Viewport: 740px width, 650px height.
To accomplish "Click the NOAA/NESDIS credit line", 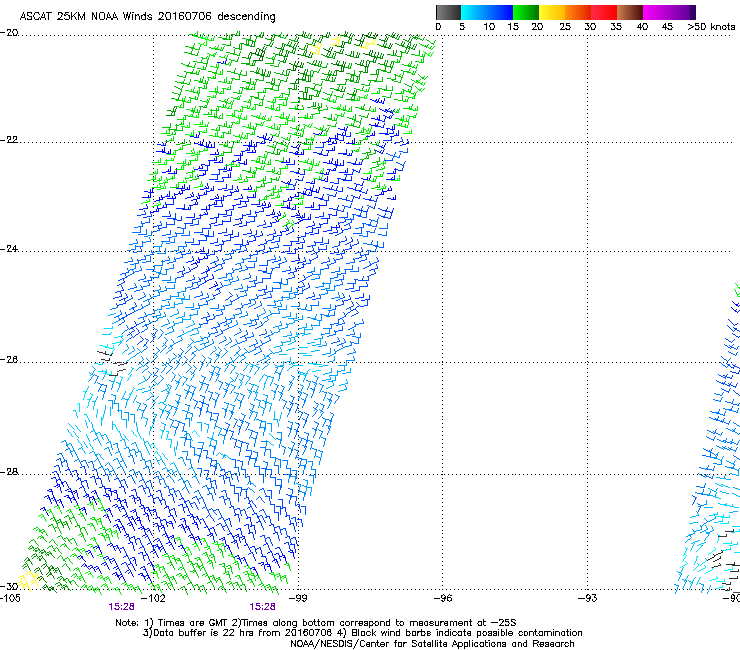I will pos(432,644).
